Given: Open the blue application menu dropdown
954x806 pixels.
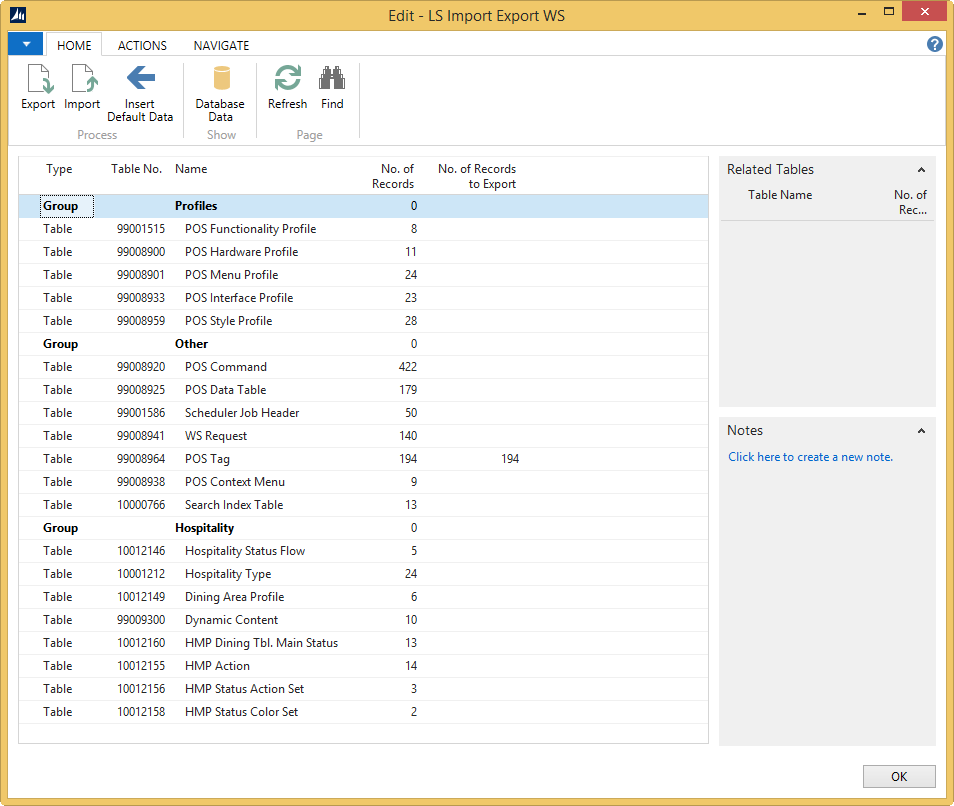Looking at the screenshot, I should (x=26, y=44).
